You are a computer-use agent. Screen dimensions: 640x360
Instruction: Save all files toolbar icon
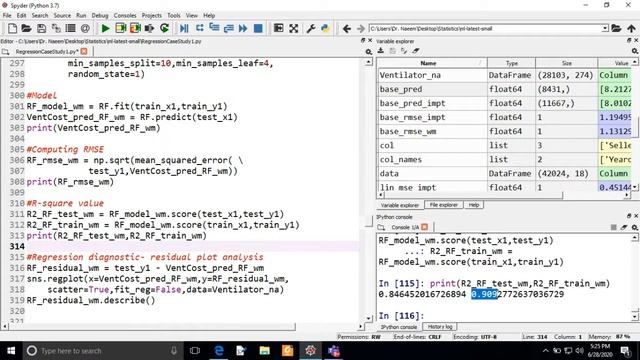tap(56, 29)
